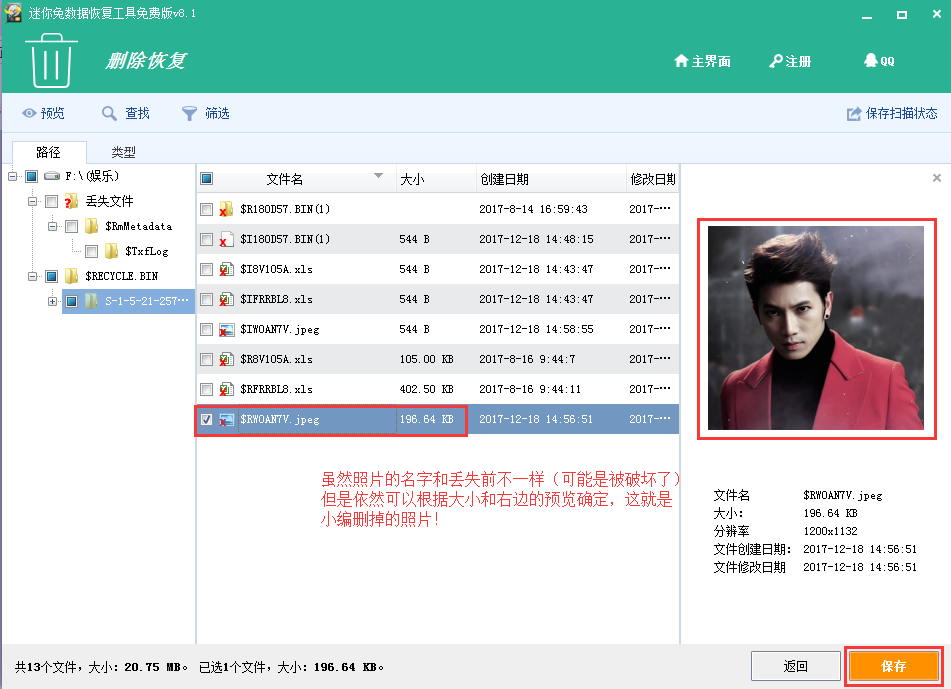Screen dimensions: 951x689
Task: Collapse the F:\ drive tree node
Action: coord(12,176)
